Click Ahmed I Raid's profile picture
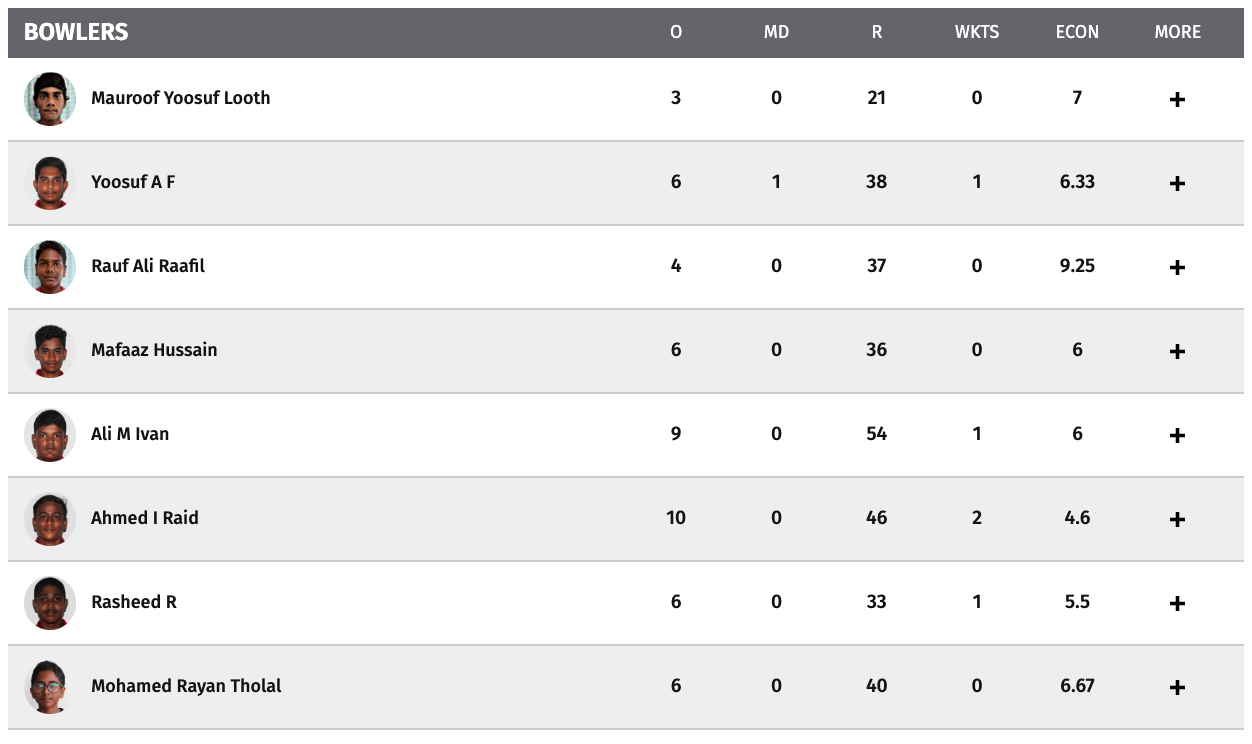Image resolution: width=1252 pixels, height=744 pixels. point(50,519)
